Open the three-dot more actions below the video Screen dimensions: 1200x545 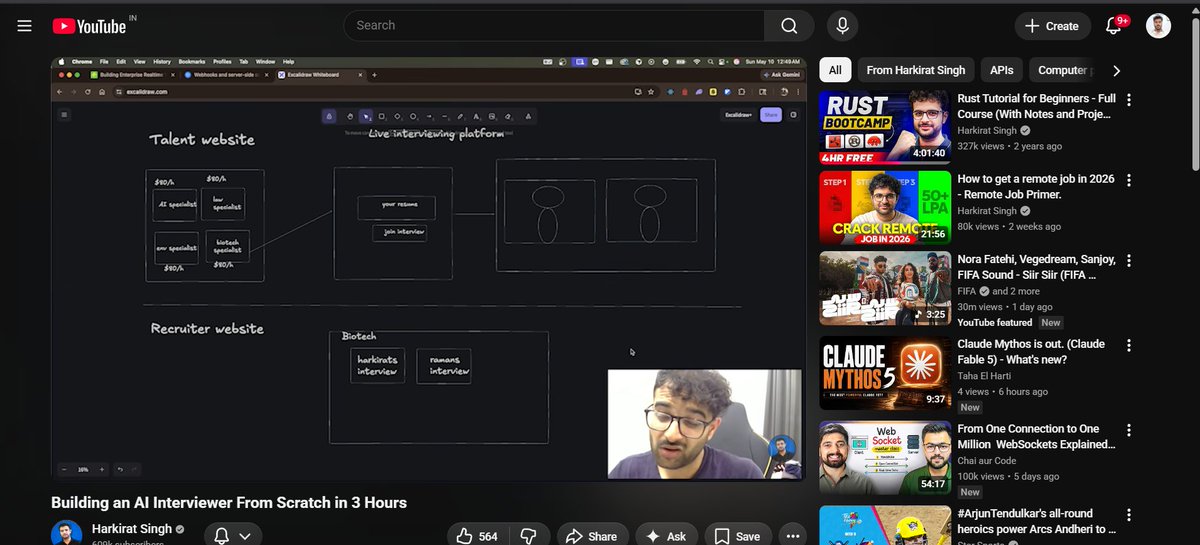(792, 536)
